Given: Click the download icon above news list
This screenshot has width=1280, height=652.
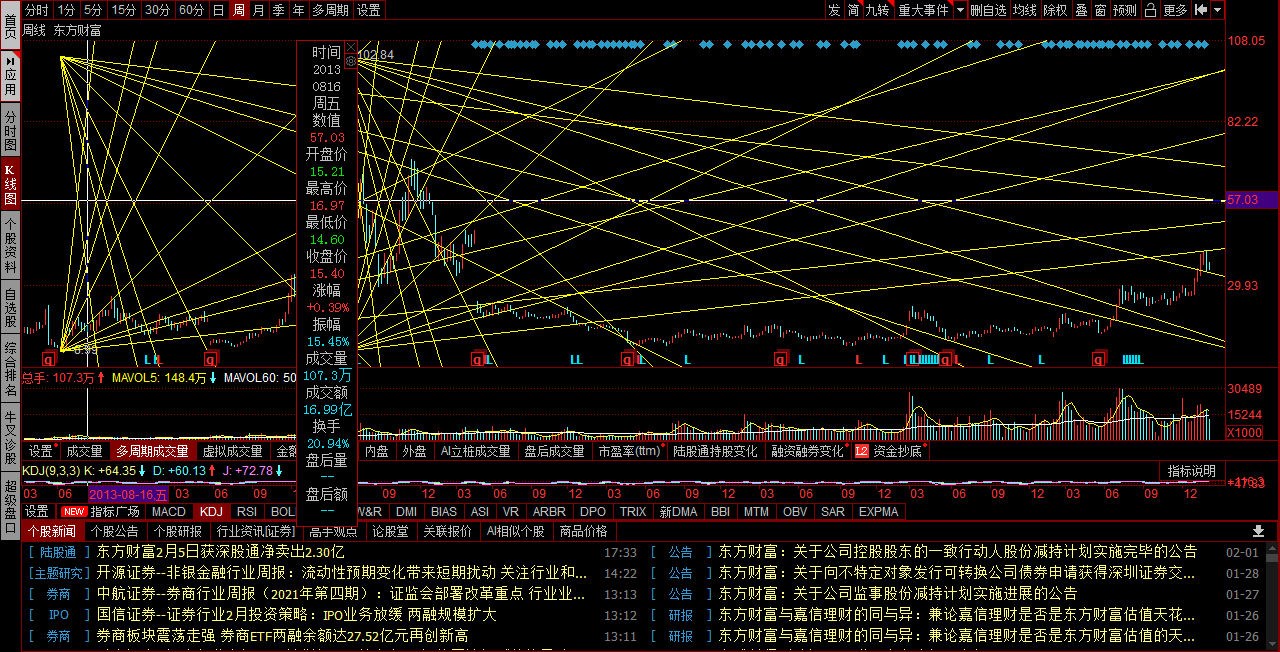Looking at the screenshot, I should [x=1259, y=531].
